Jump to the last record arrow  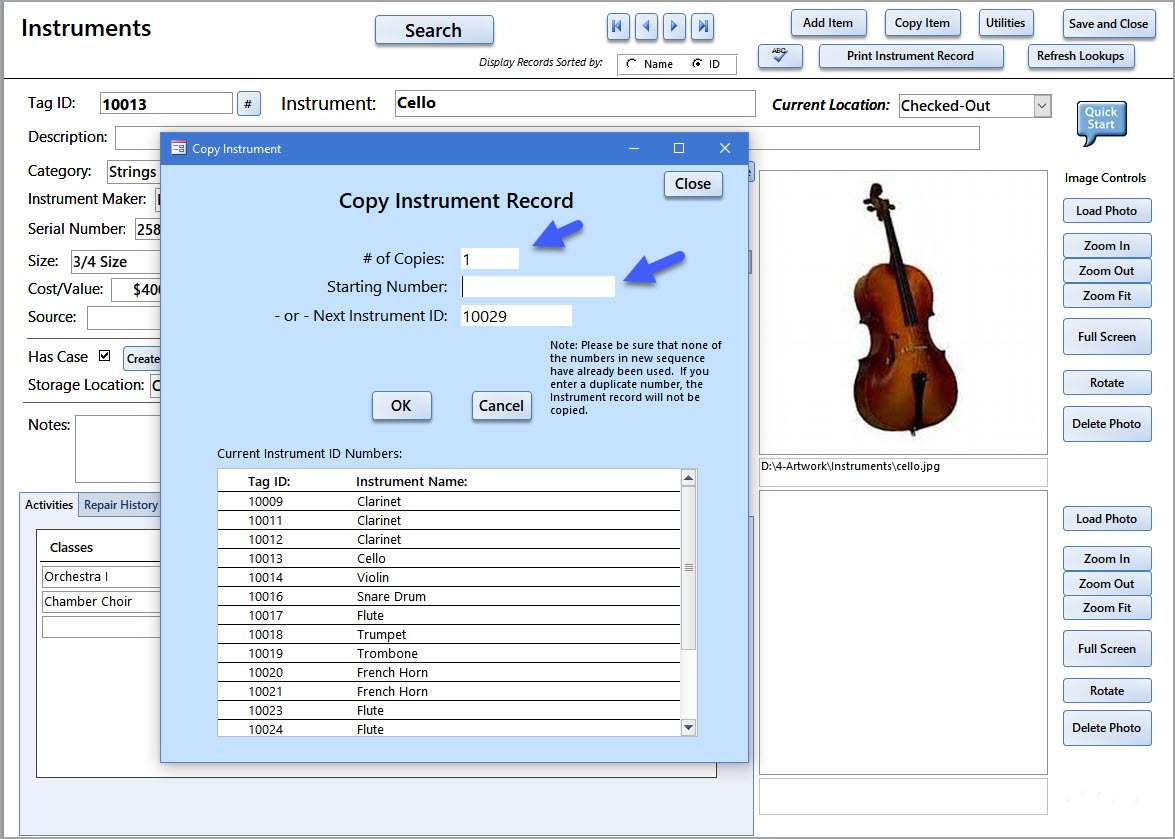[x=703, y=26]
